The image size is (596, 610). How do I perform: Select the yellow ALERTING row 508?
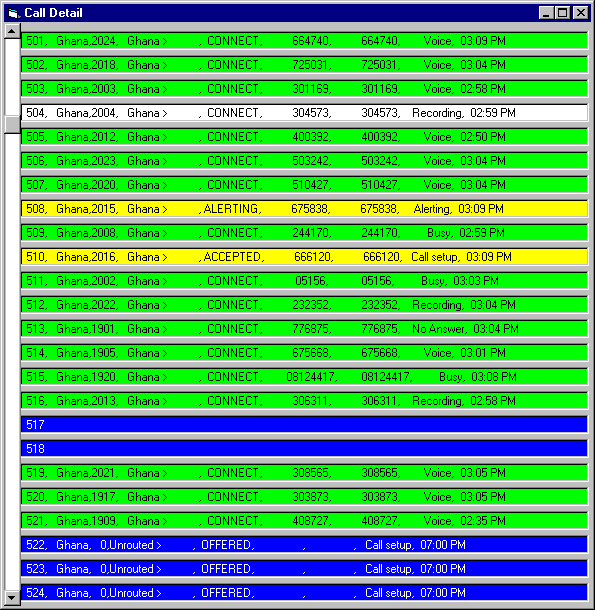click(x=304, y=209)
